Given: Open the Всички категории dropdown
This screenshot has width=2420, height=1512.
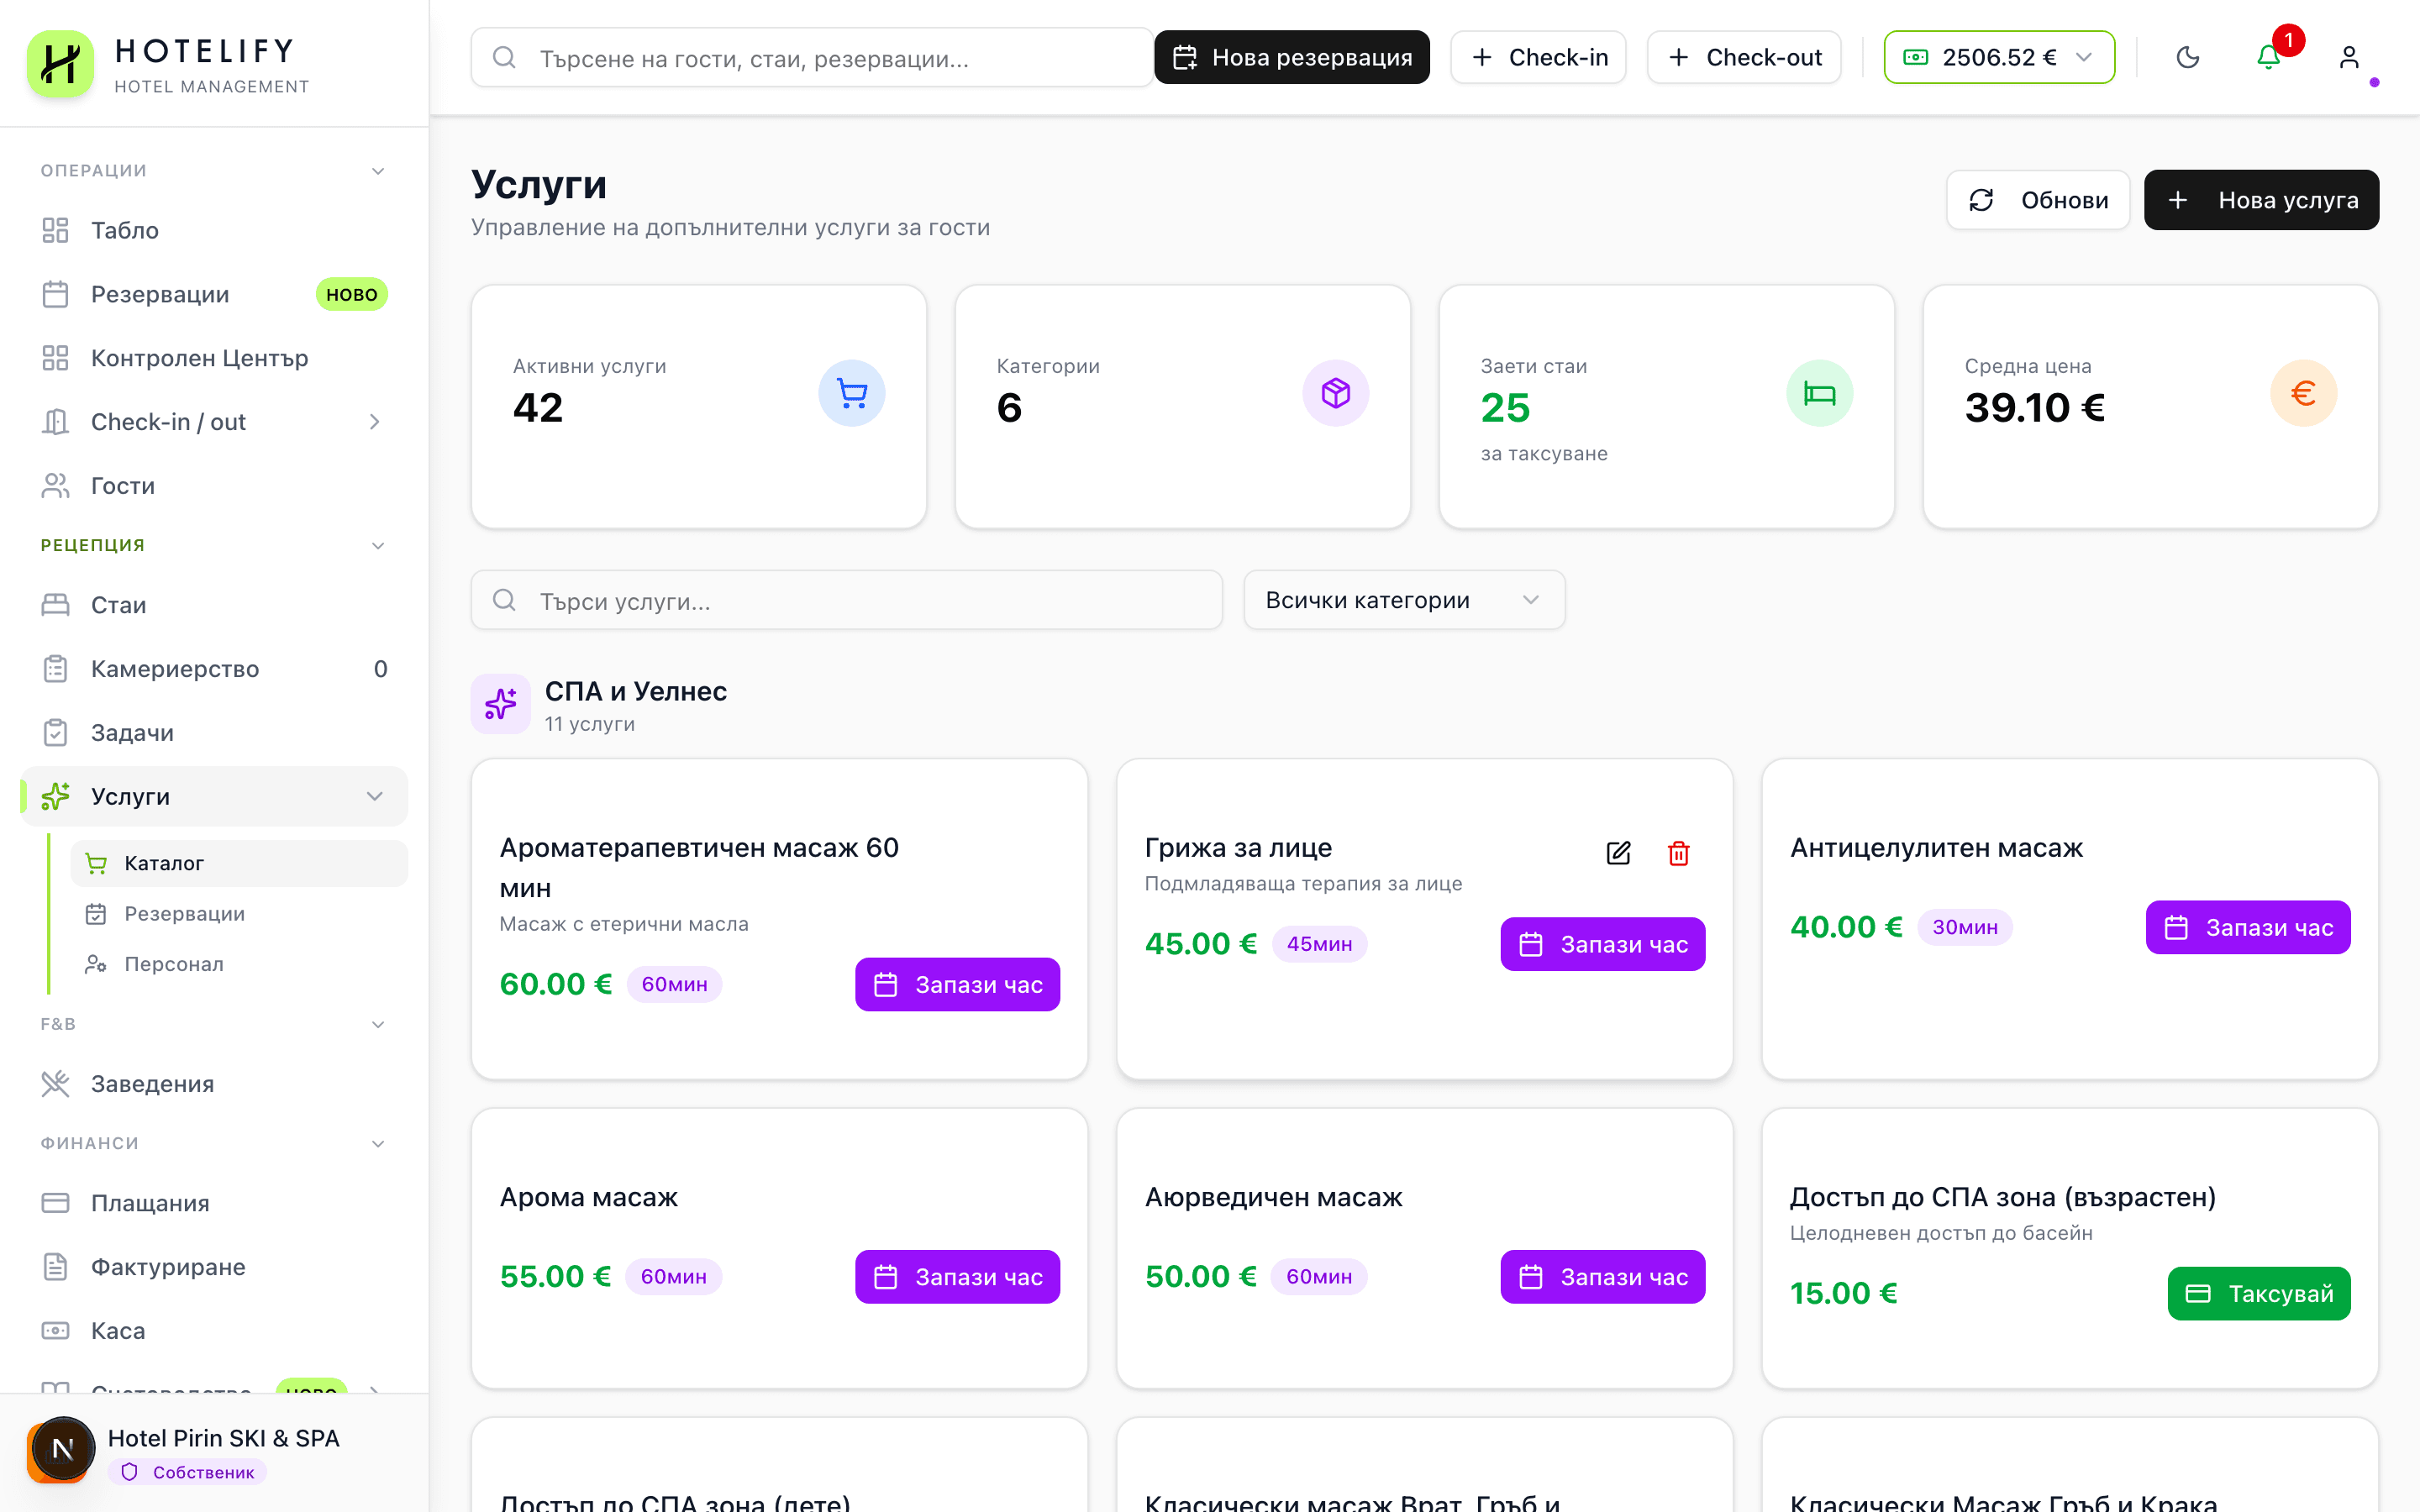Looking at the screenshot, I should (x=1403, y=600).
